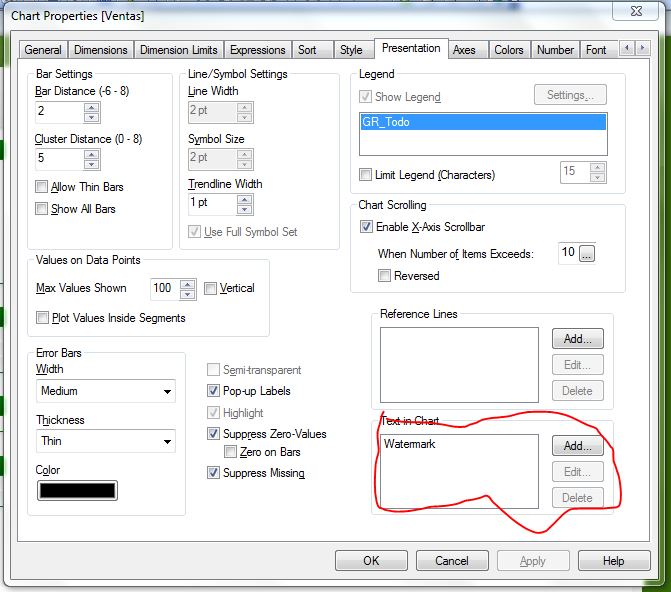671x592 pixels.
Task: Toggle Vertical values checkbox
Action: [210, 288]
